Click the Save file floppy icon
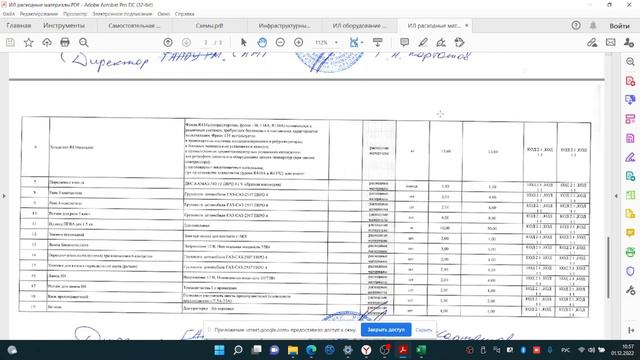This screenshot has width=640, height=360. click(10, 42)
